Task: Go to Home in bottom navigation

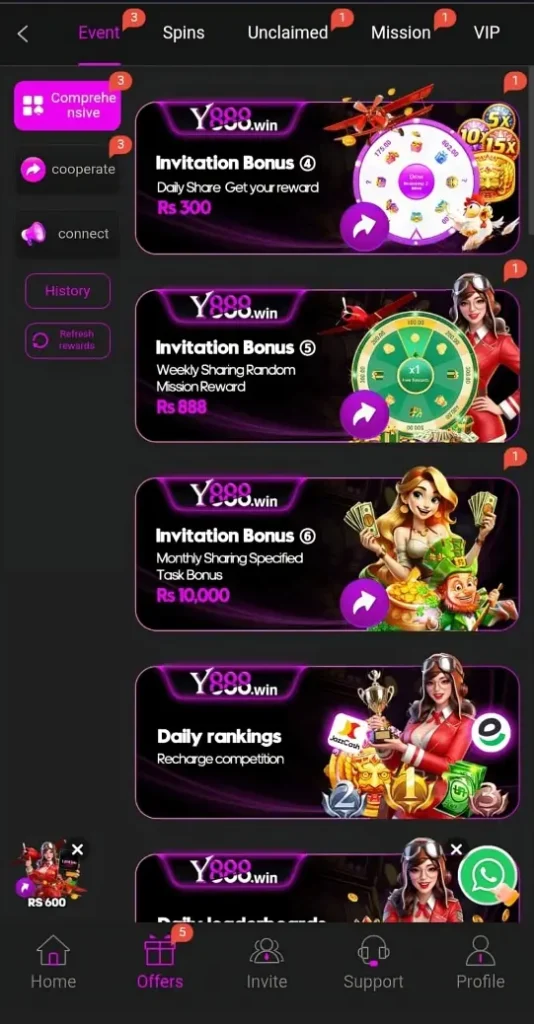Action: click(54, 962)
